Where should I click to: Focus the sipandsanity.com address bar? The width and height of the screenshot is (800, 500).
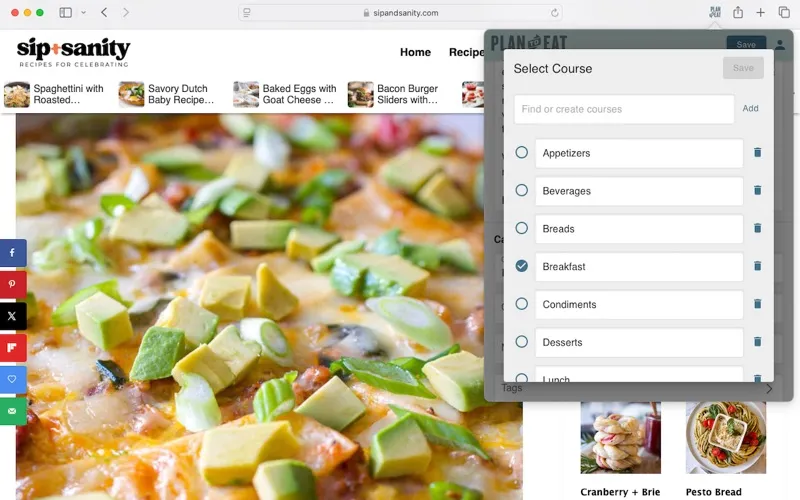(401, 13)
